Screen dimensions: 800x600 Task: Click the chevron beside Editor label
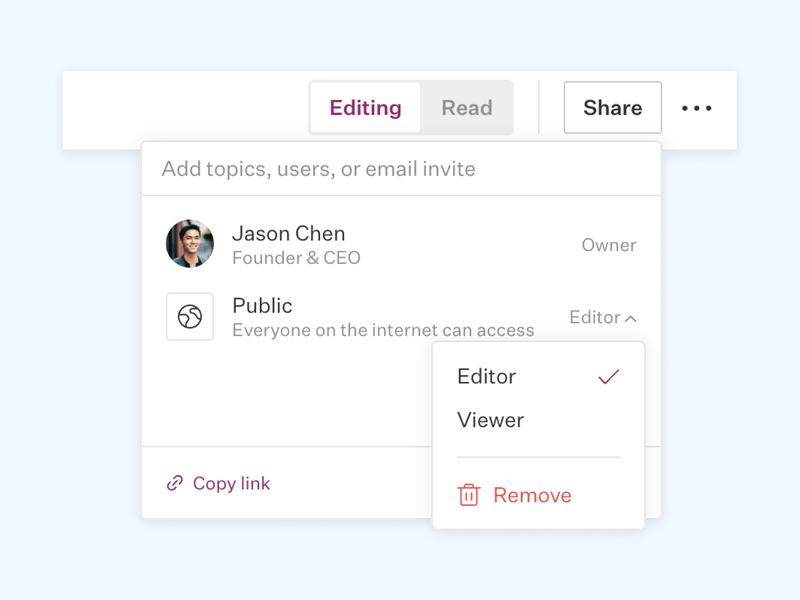[631, 316]
